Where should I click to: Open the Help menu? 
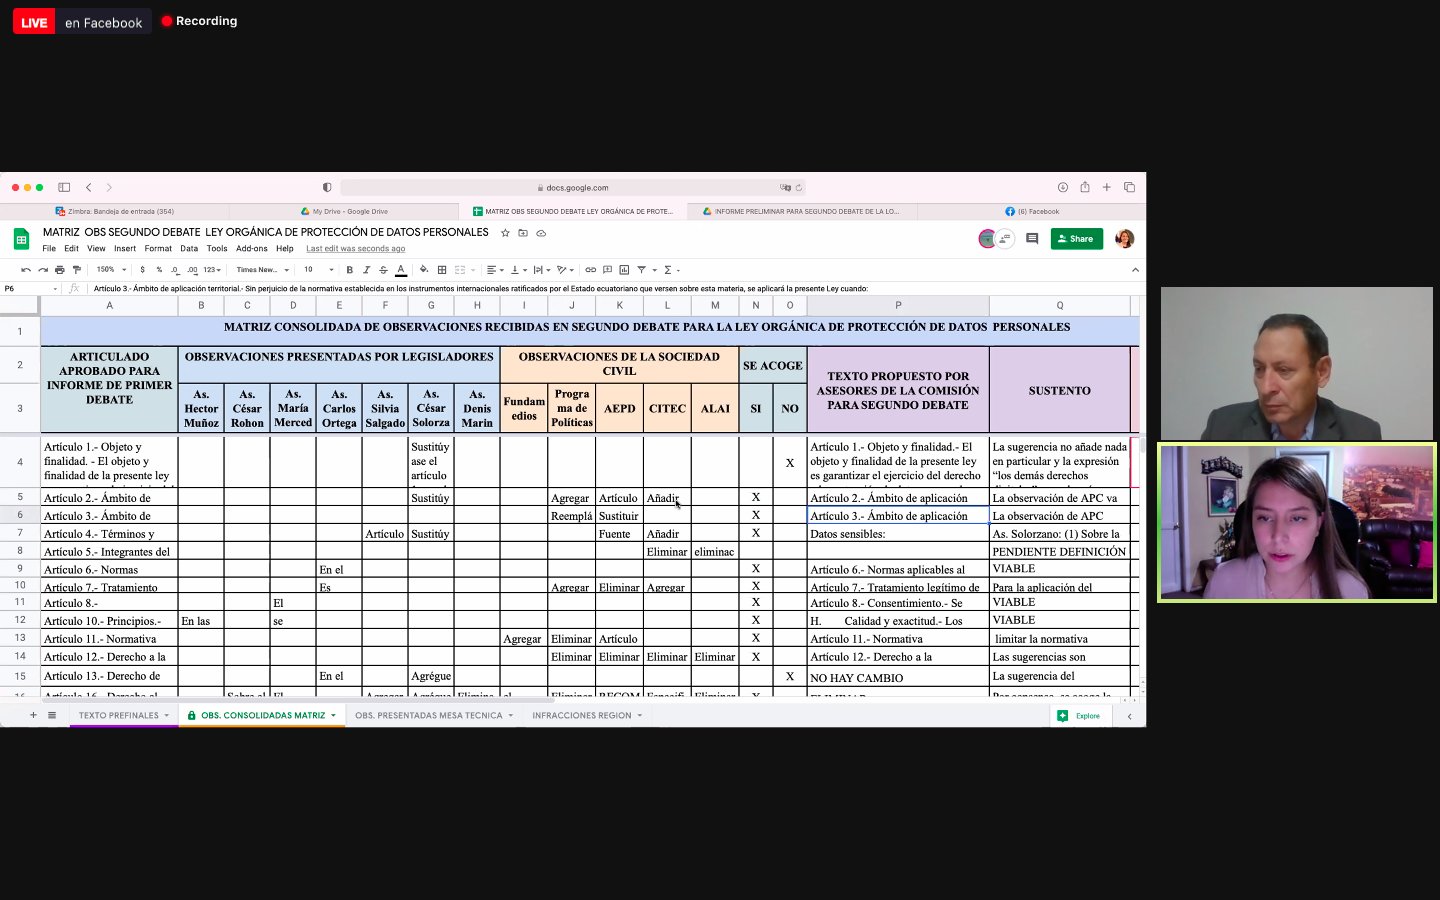pyautogui.click(x=285, y=248)
